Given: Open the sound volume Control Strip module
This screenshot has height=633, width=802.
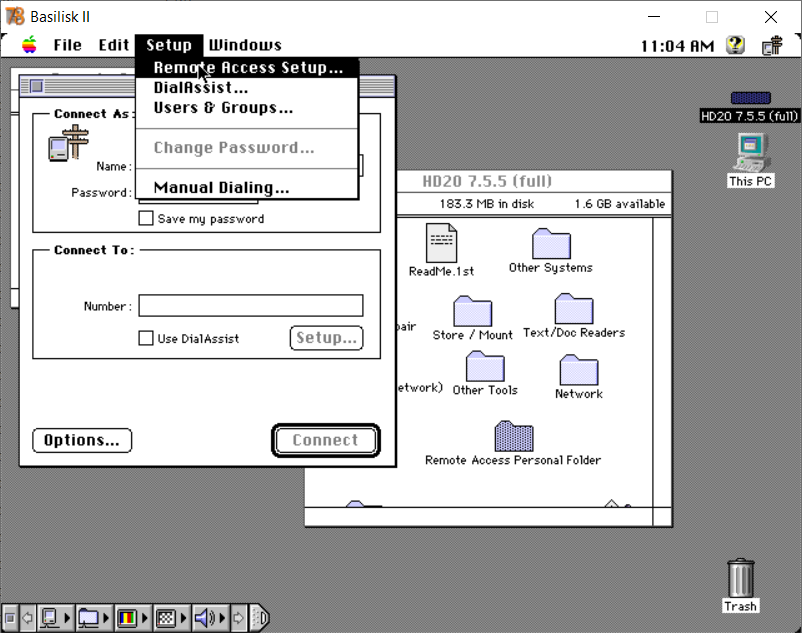Looking at the screenshot, I should click(210, 618).
